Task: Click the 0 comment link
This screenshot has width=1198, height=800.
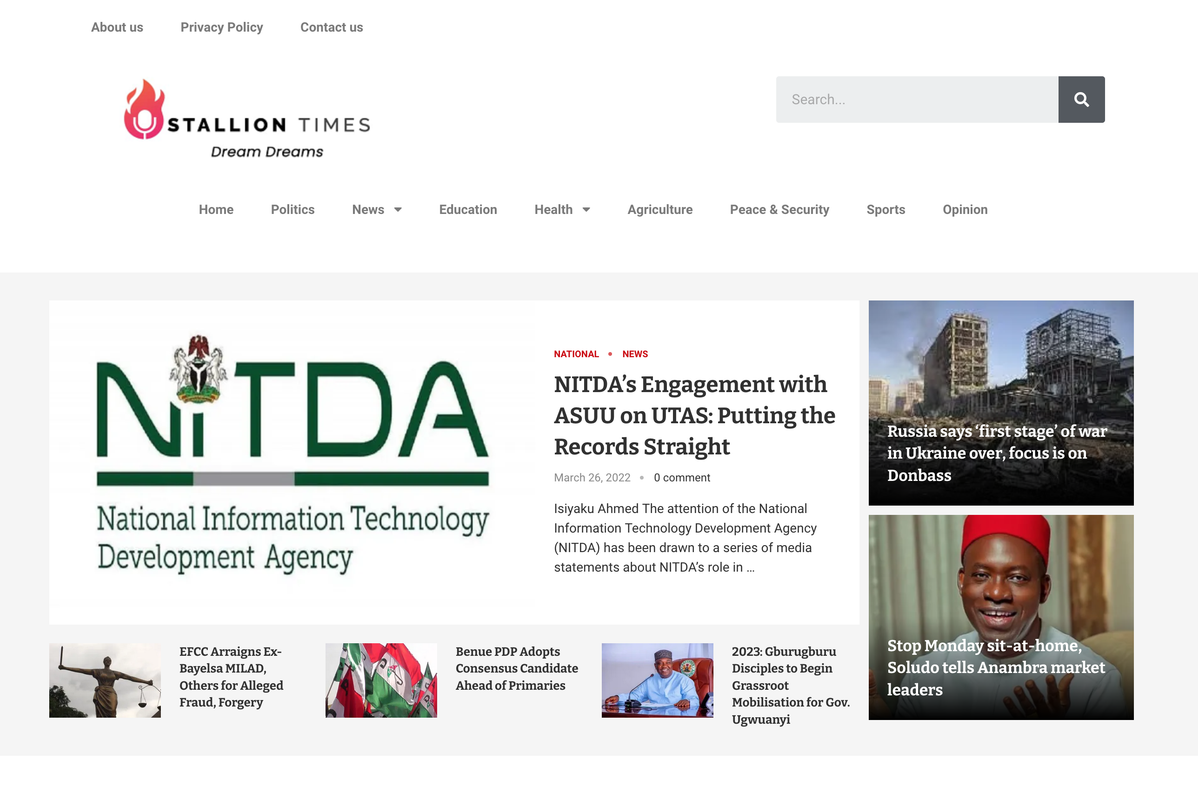Action: (x=682, y=478)
